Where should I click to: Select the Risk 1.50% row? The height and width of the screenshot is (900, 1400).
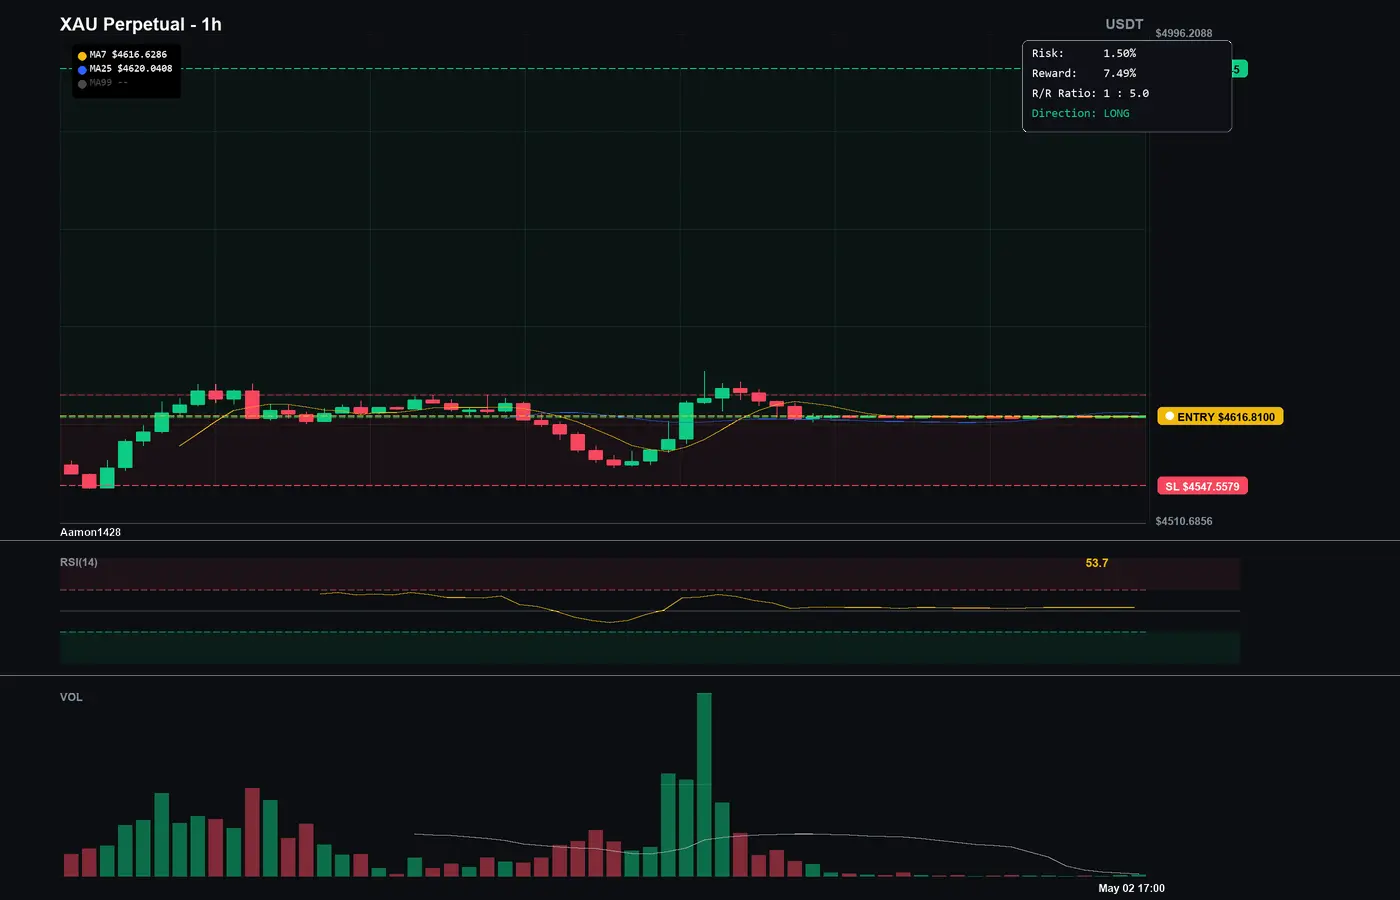pos(1084,54)
